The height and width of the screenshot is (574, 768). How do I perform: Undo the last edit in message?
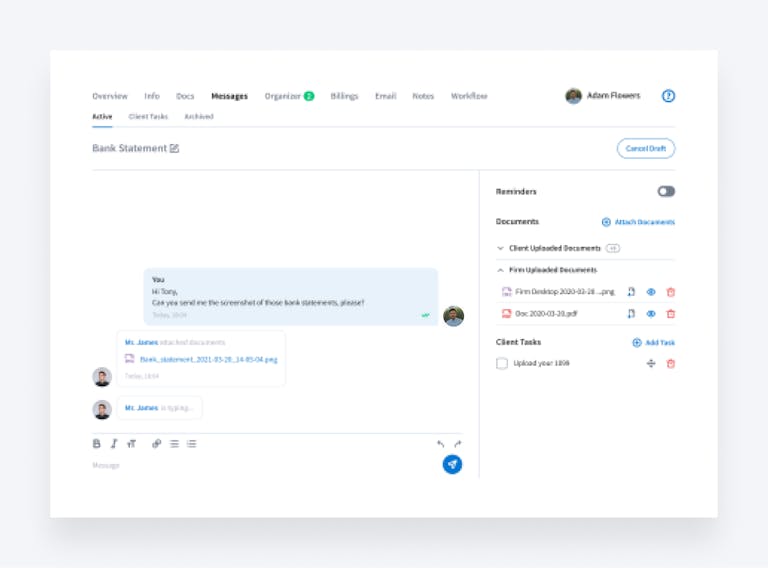tap(440, 444)
